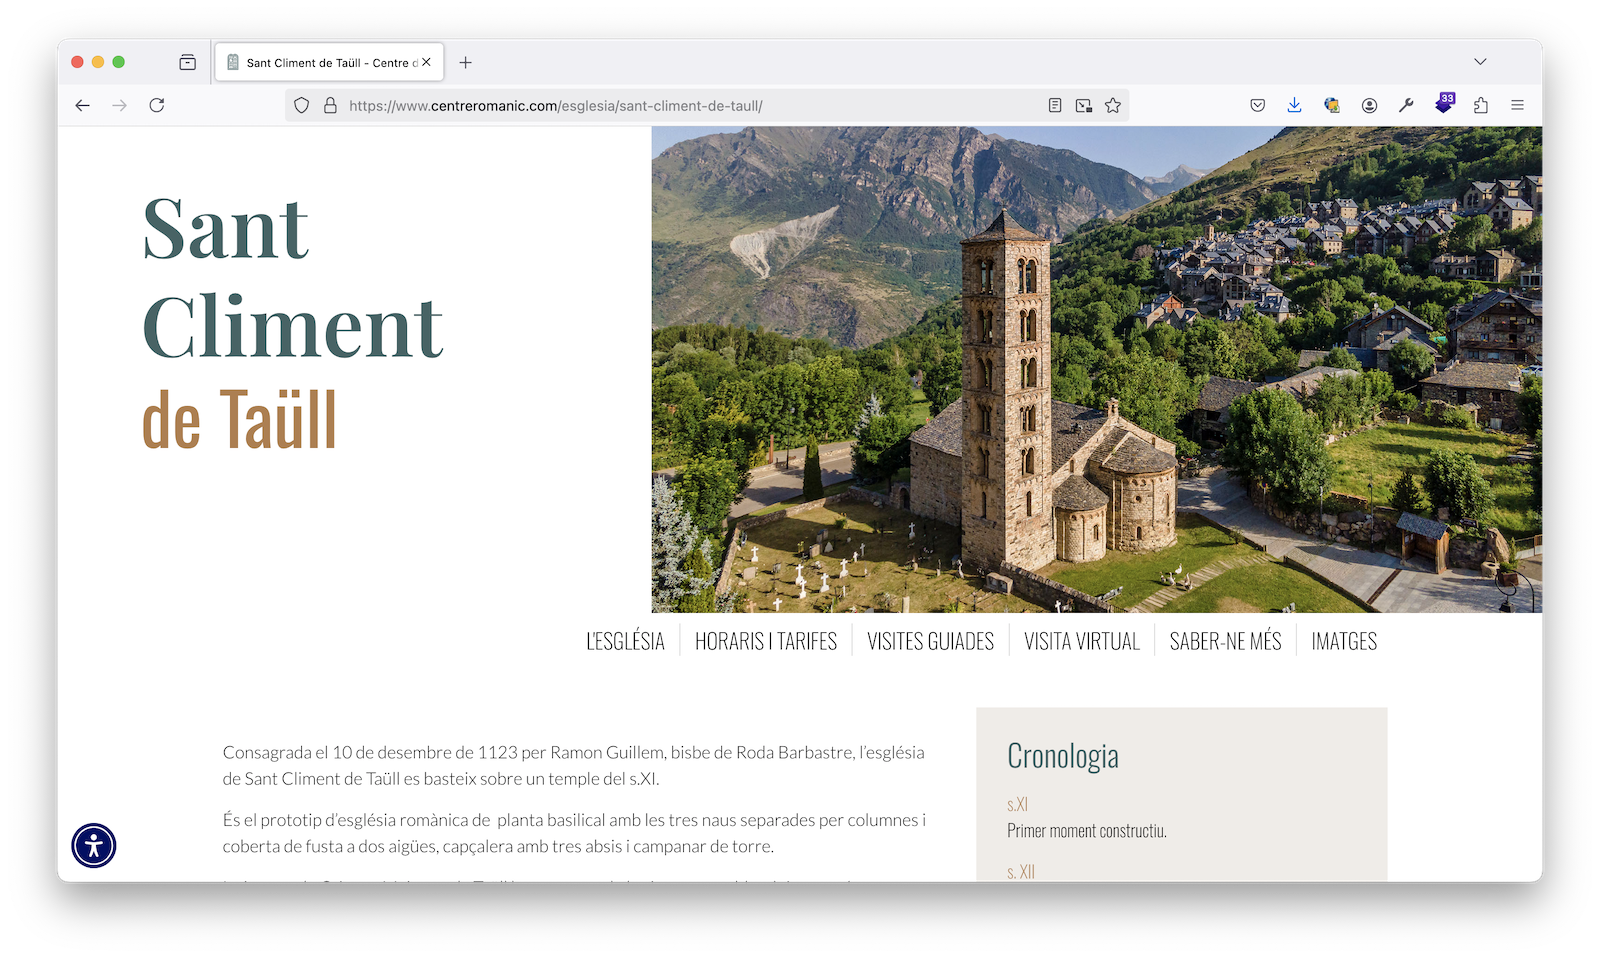Save page to Pocket

1258,105
